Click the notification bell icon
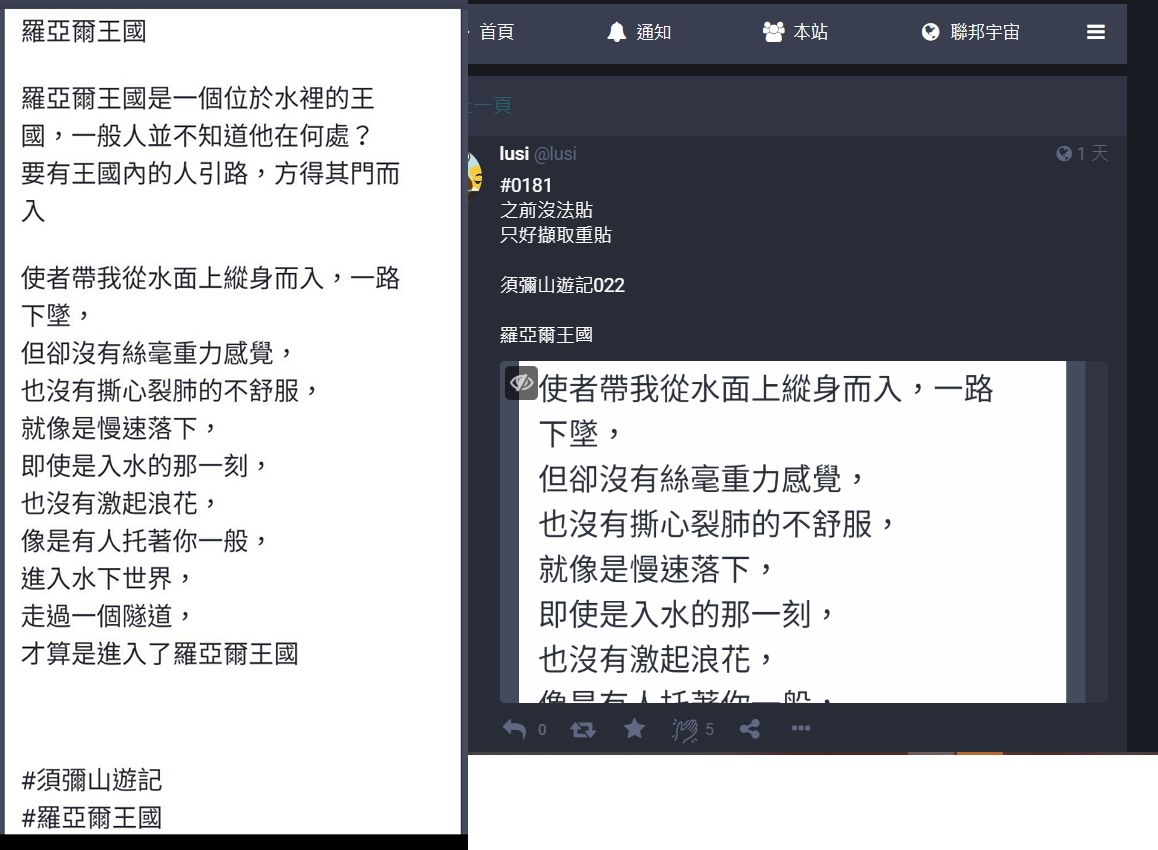 click(617, 32)
